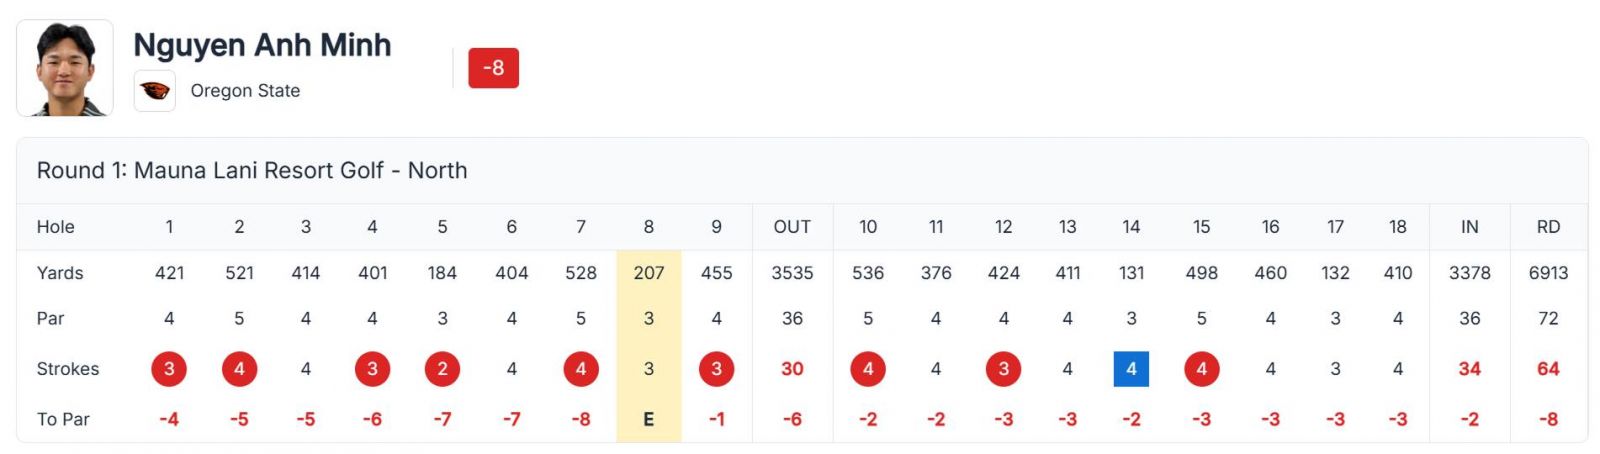Click the OUT column header
1600x454 pixels.
pyautogui.click(x=792, y=227)
